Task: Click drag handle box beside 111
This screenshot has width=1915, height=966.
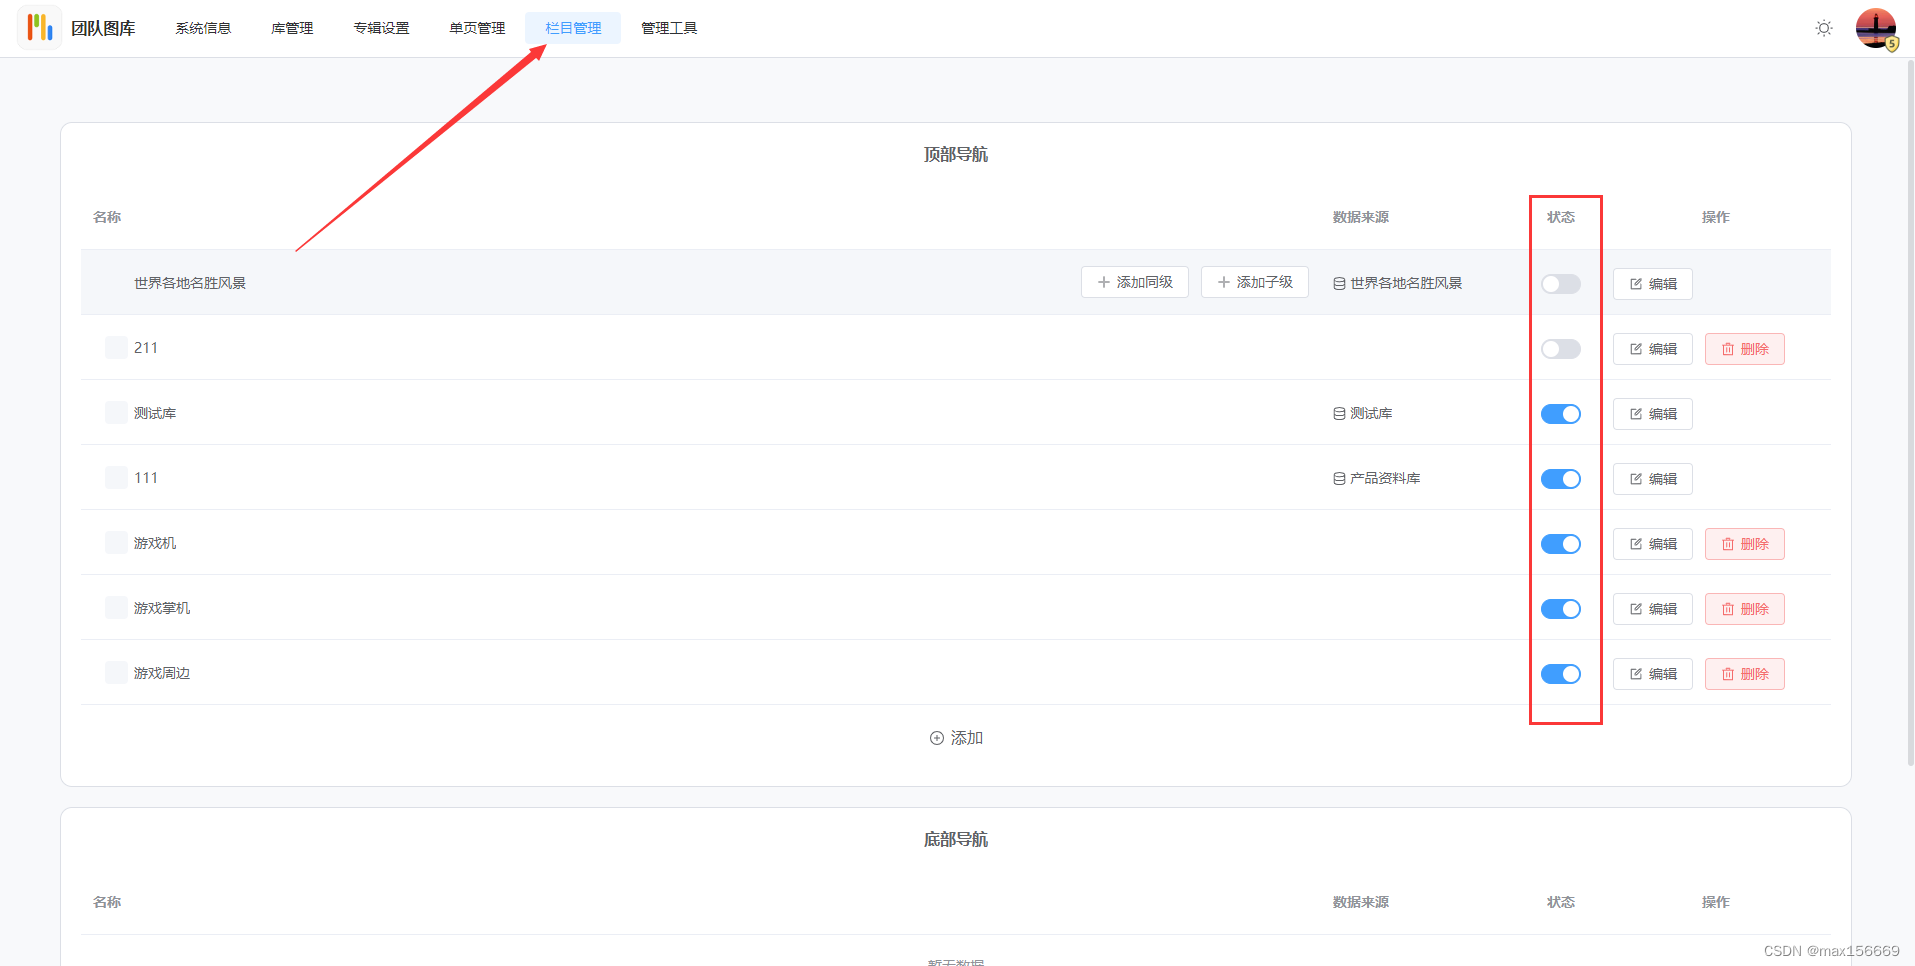Action: [x=116, y=477]
